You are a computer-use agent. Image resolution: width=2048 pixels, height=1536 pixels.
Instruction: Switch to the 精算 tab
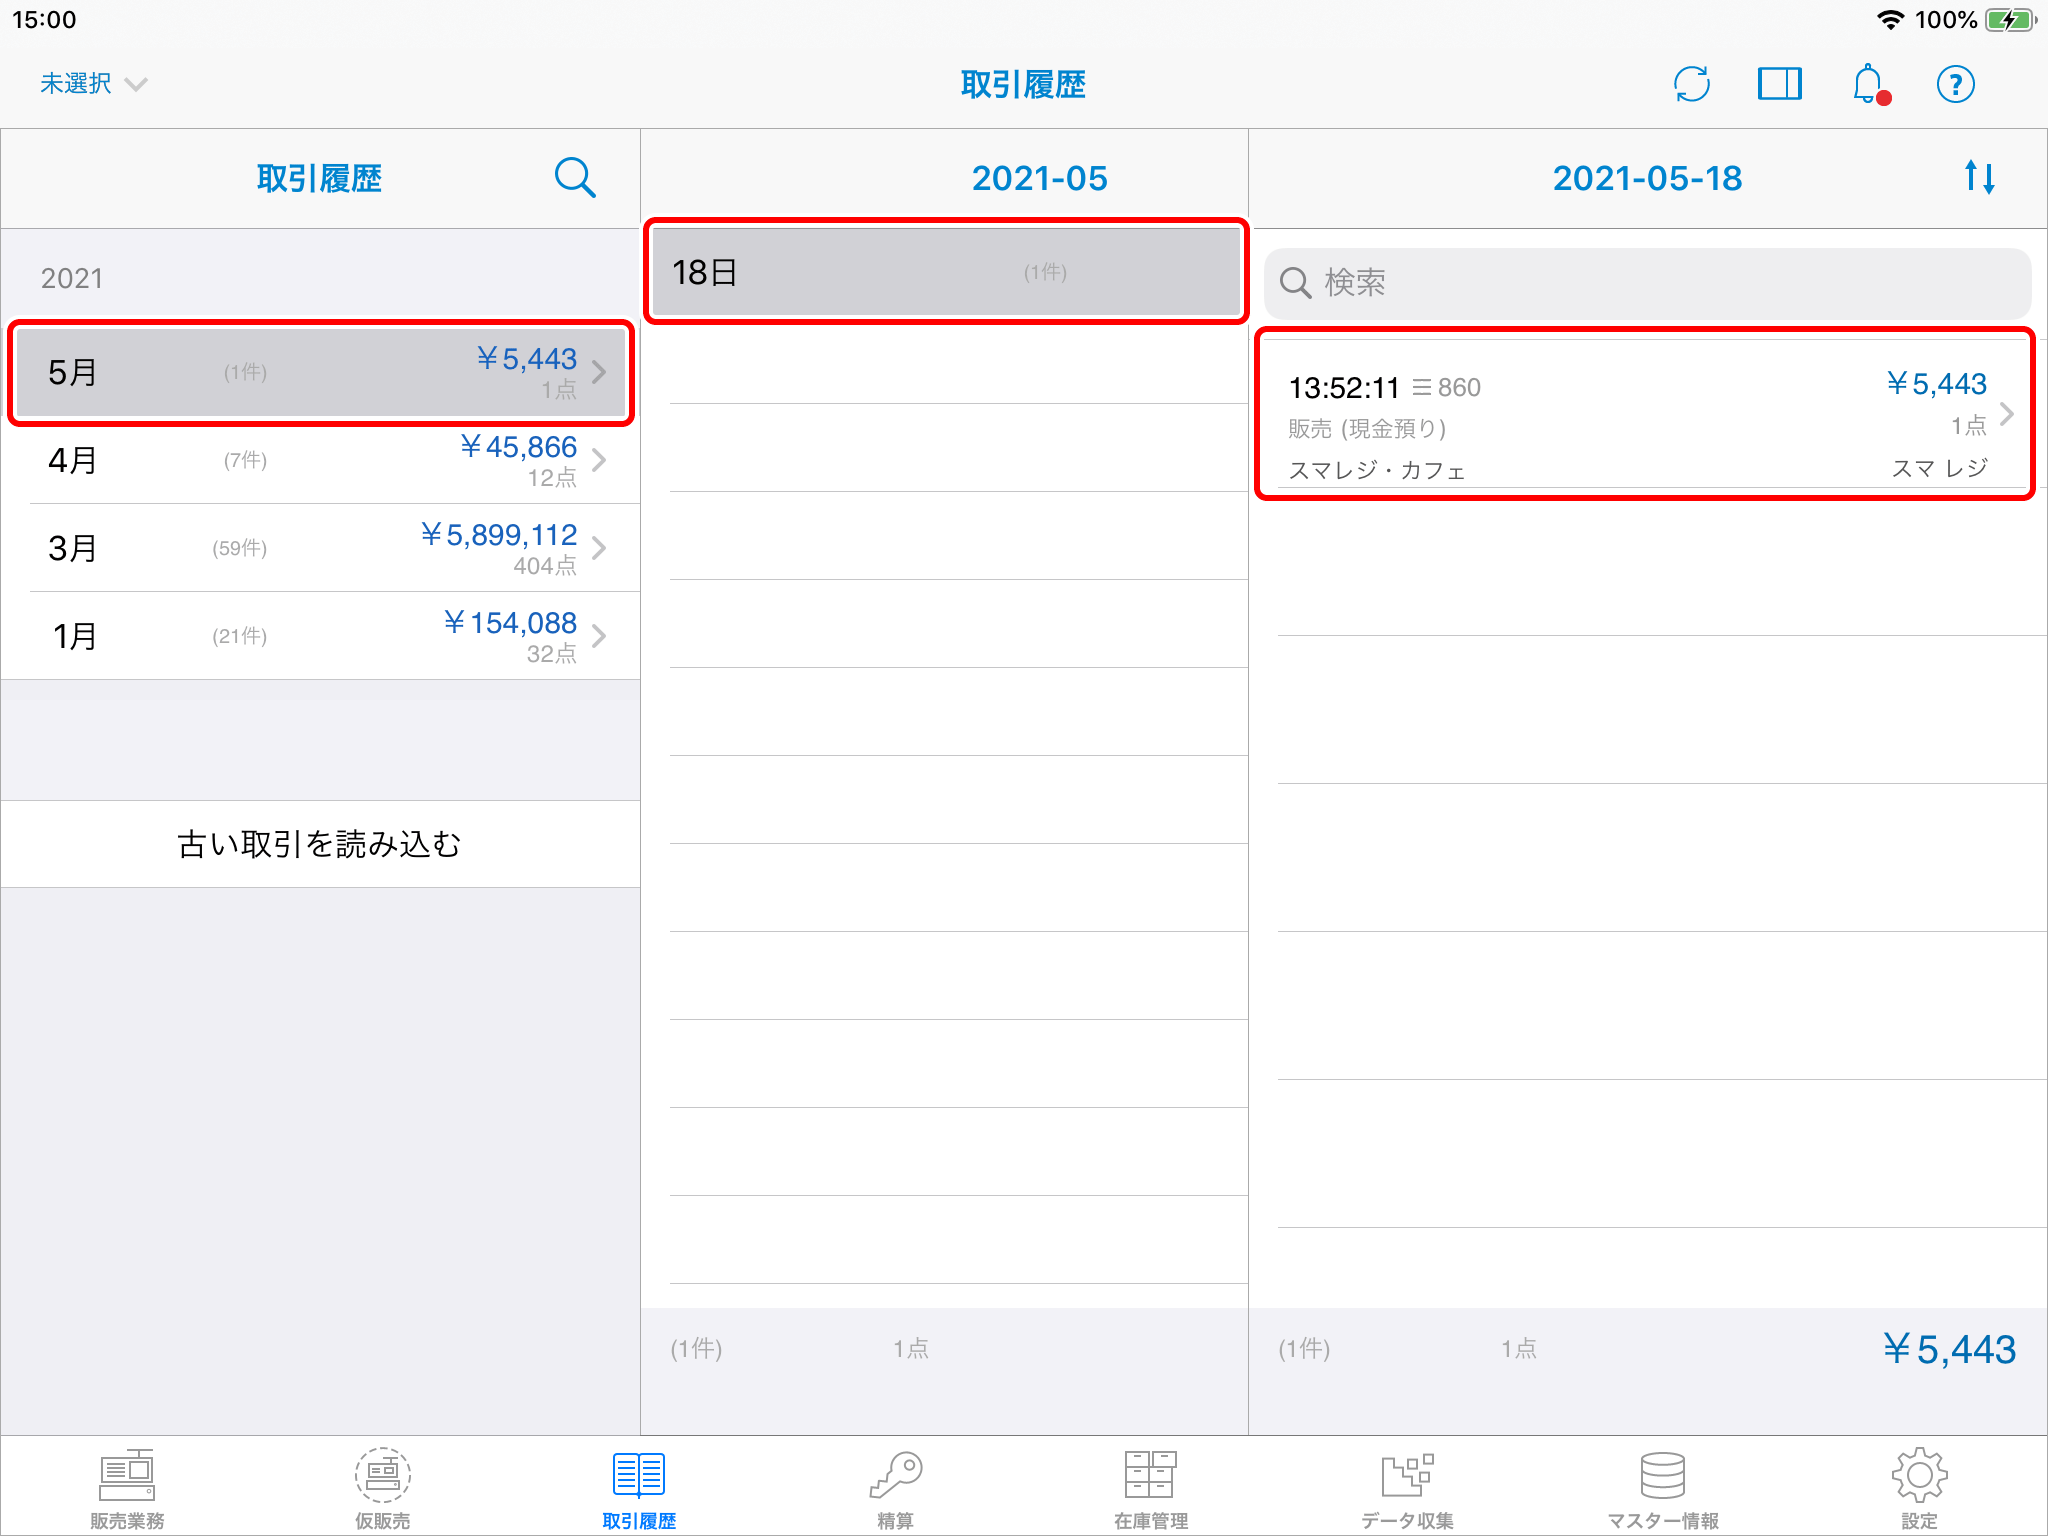click(895, 1488)
